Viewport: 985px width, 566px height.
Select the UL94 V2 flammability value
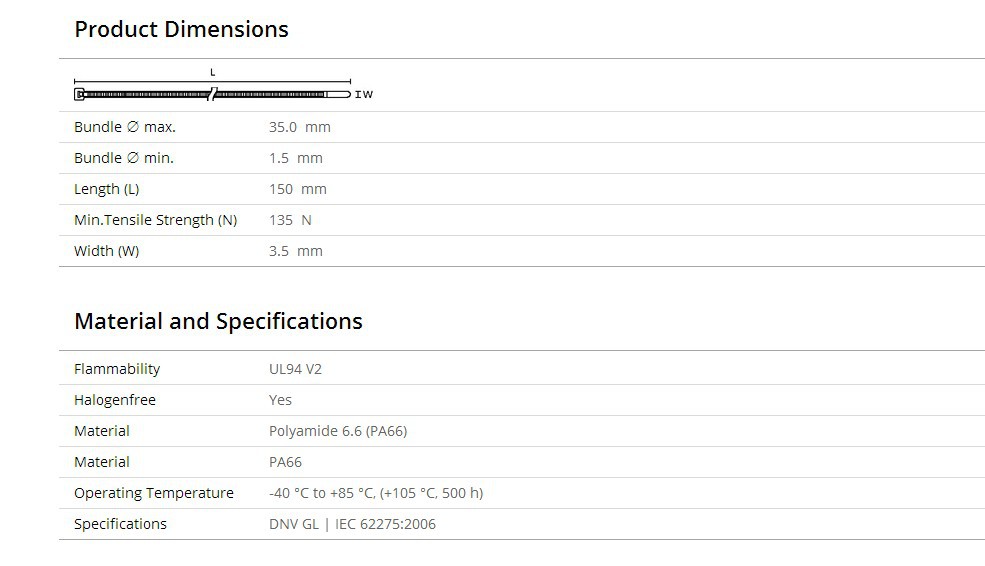click(x=295, y=369)
